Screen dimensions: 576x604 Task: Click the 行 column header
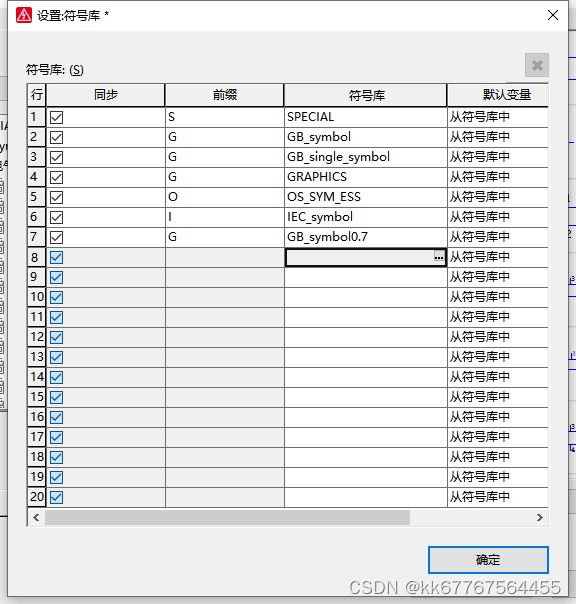(x=37, y=95)
